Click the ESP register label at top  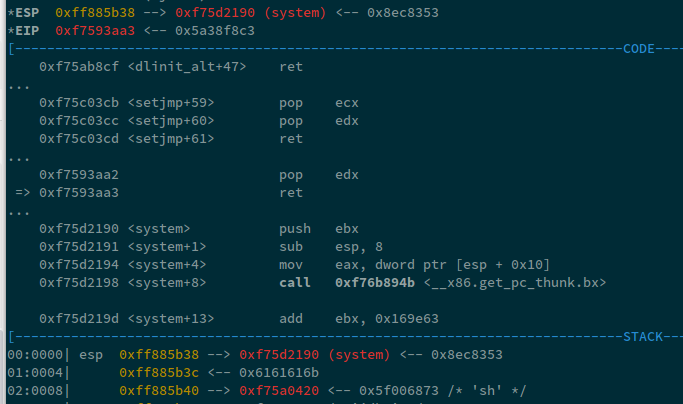pos(24,14)
